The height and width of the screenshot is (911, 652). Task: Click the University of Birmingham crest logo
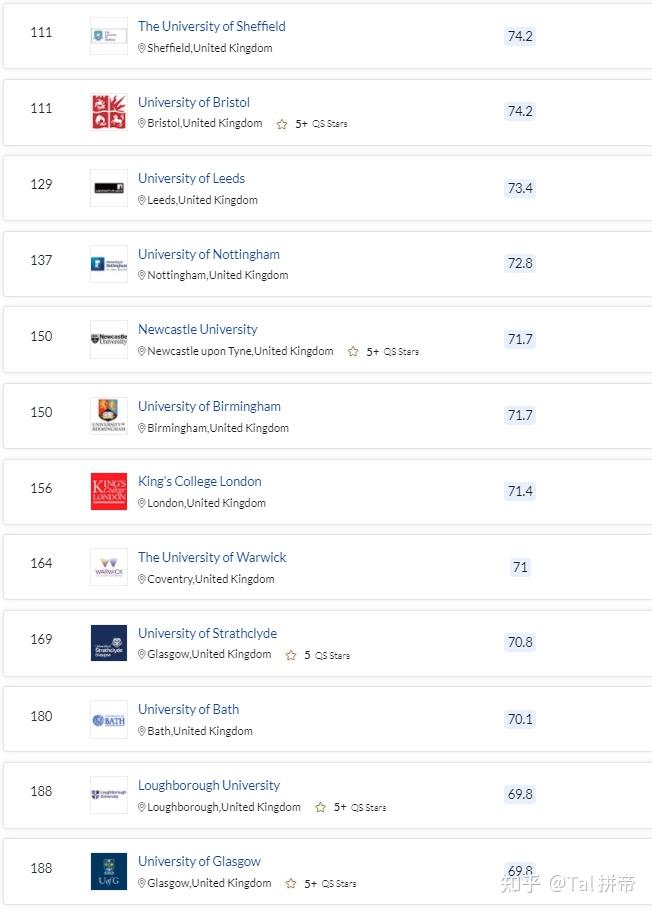pyautogui.click(x=108, y=415)
